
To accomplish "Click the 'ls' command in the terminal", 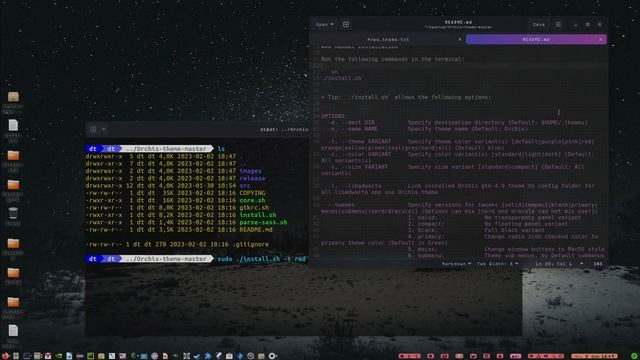I will pyautogui.click(x=221, y=149).
